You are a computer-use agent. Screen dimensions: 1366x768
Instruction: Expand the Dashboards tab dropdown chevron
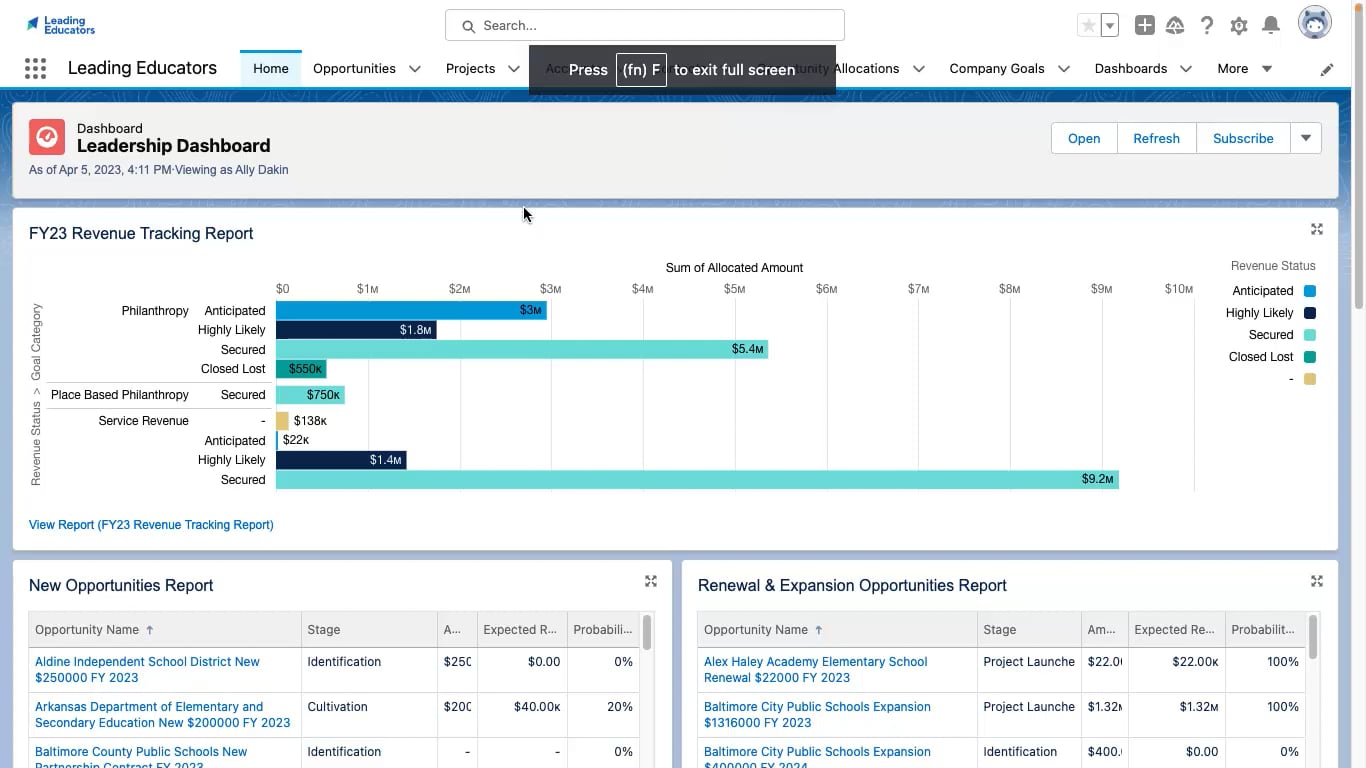coord(1186,69)
